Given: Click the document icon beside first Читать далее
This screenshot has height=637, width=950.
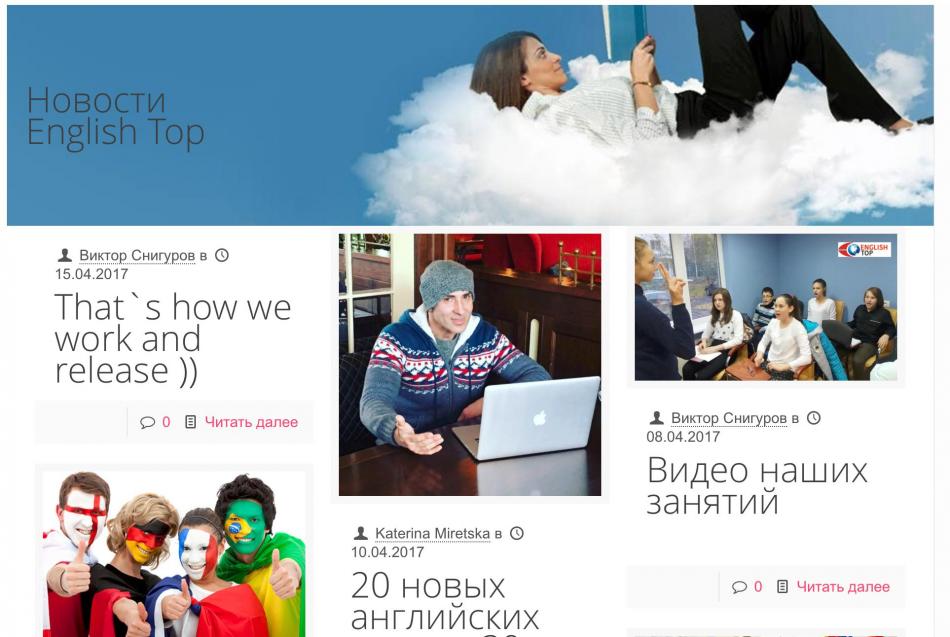Looking at the screenshot, I should click(x=190, y=422).
